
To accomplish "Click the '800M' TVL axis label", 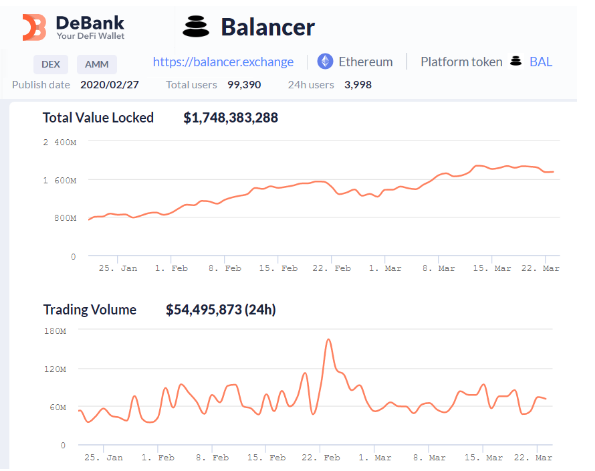I will coord(65,218).
